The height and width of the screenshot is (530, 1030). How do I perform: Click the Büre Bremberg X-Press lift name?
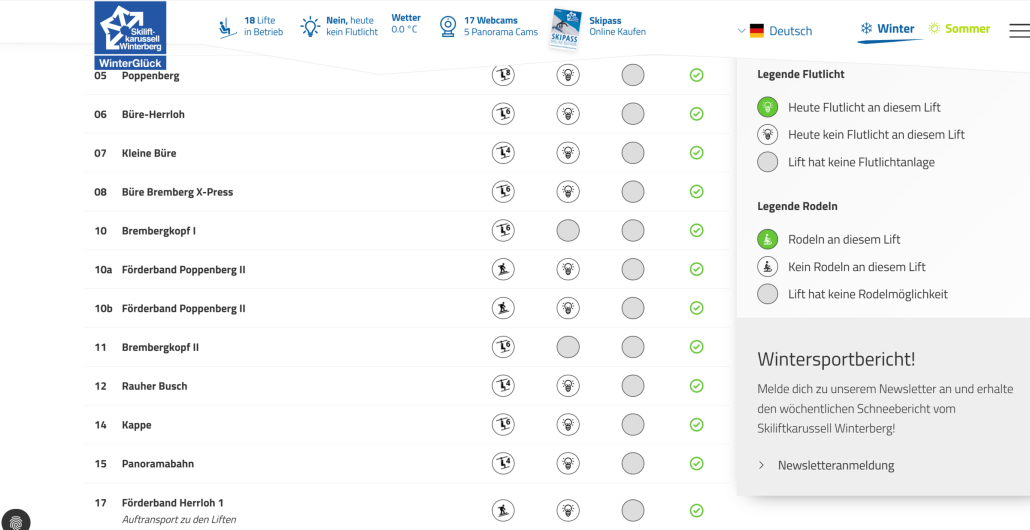tap(177, 192)
